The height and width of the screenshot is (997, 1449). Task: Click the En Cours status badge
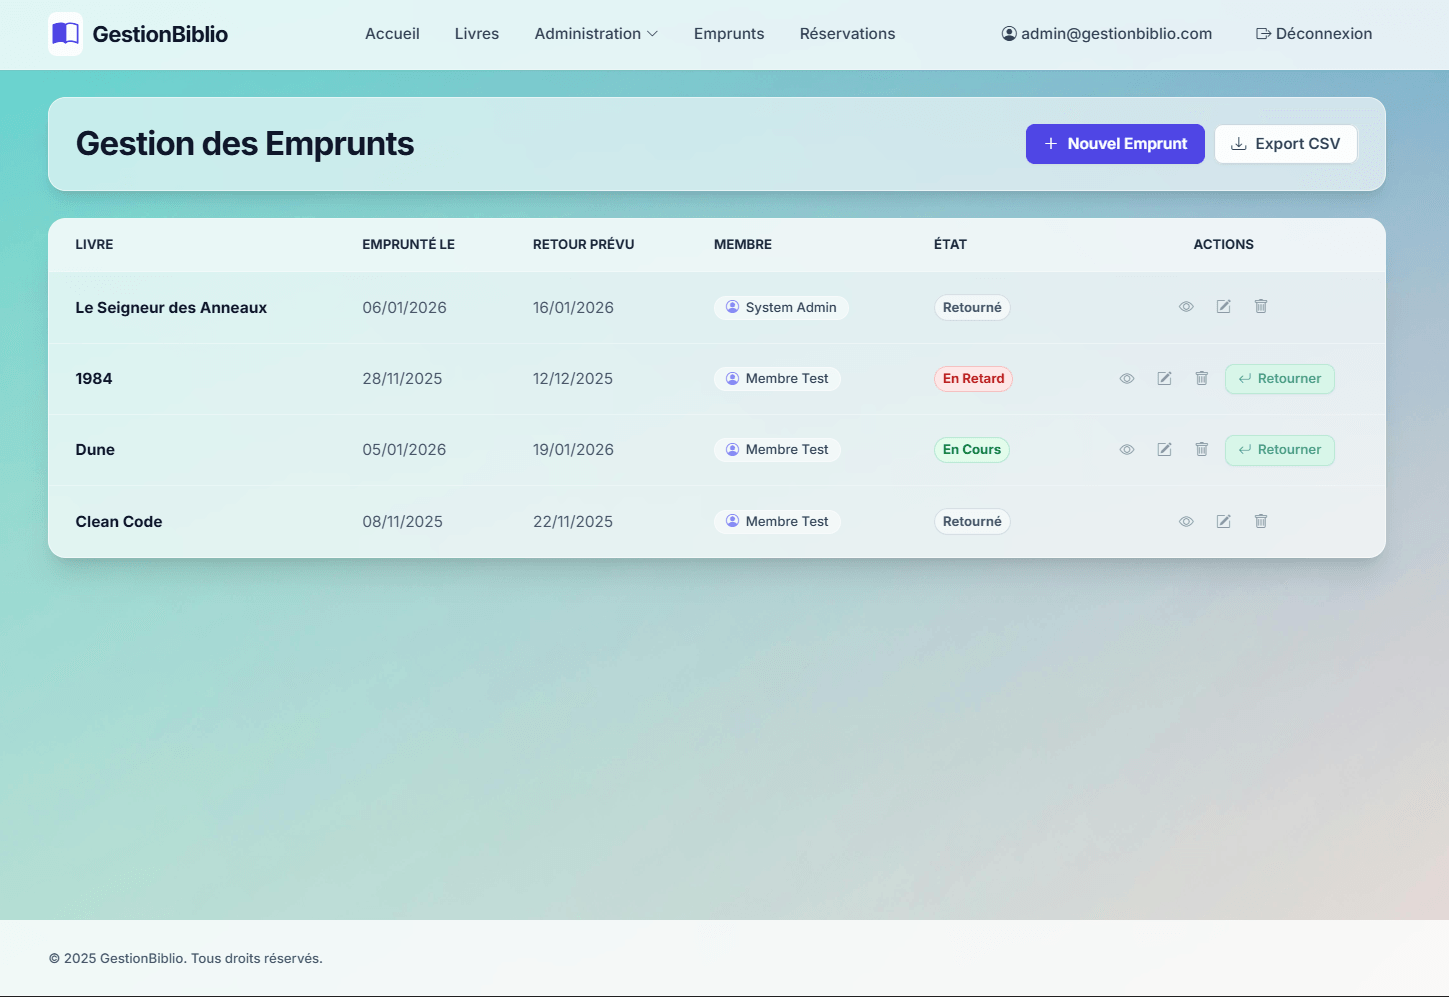(972, 450)
